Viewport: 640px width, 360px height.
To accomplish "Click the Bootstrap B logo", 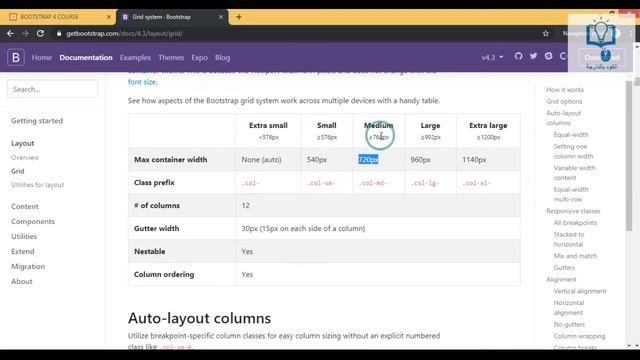I will (x=16, y=58).
